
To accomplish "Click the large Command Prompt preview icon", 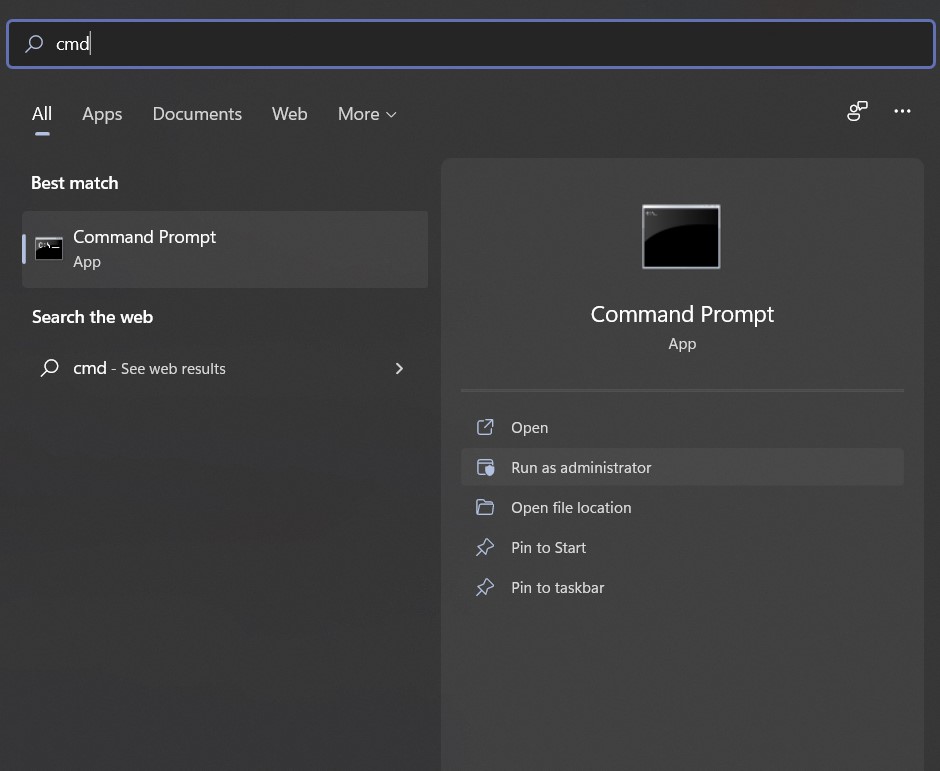I will point(681,237).
